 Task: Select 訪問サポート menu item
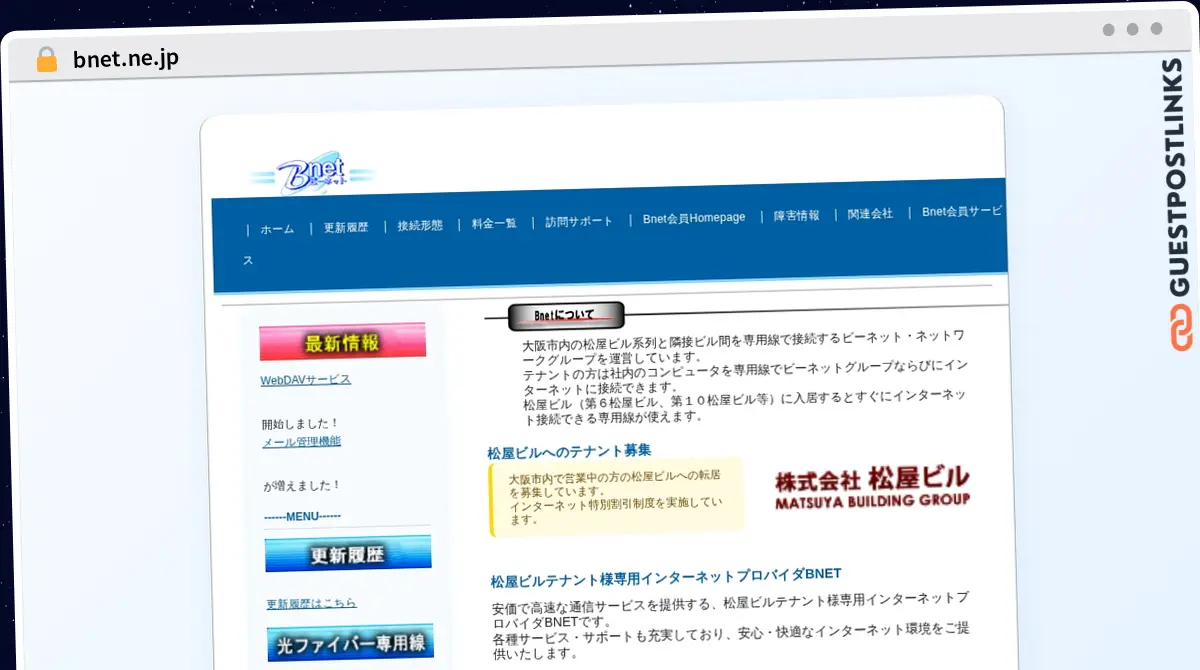[x=579, y=221]
